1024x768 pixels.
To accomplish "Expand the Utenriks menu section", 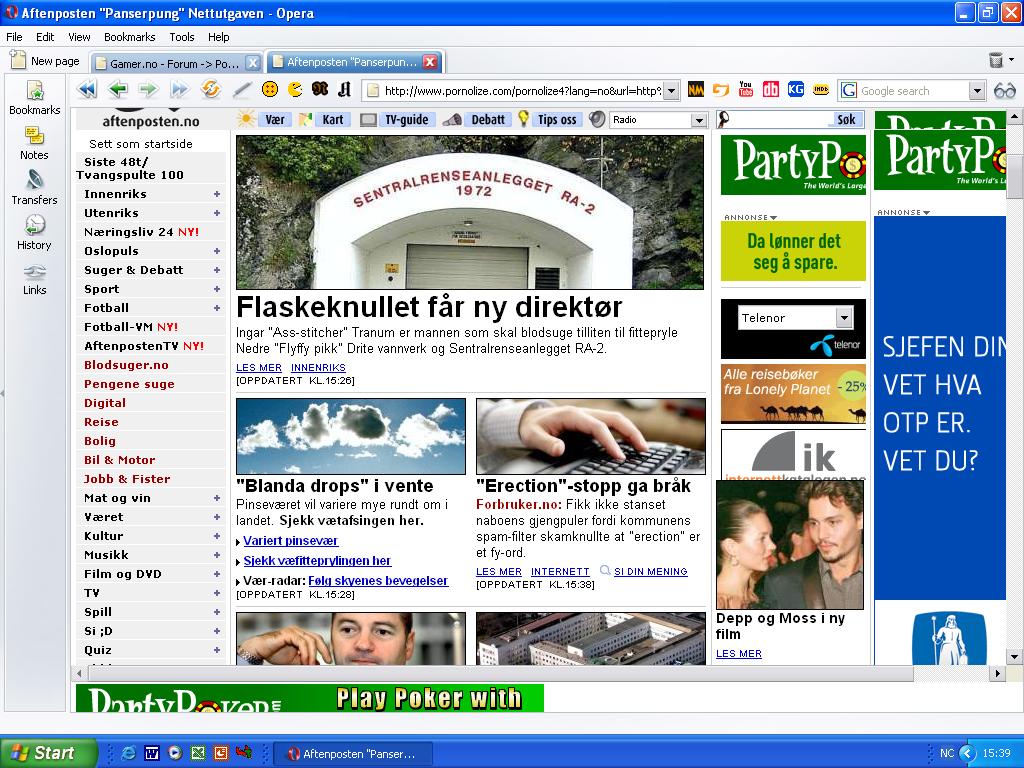I will [x=217, y=213].
